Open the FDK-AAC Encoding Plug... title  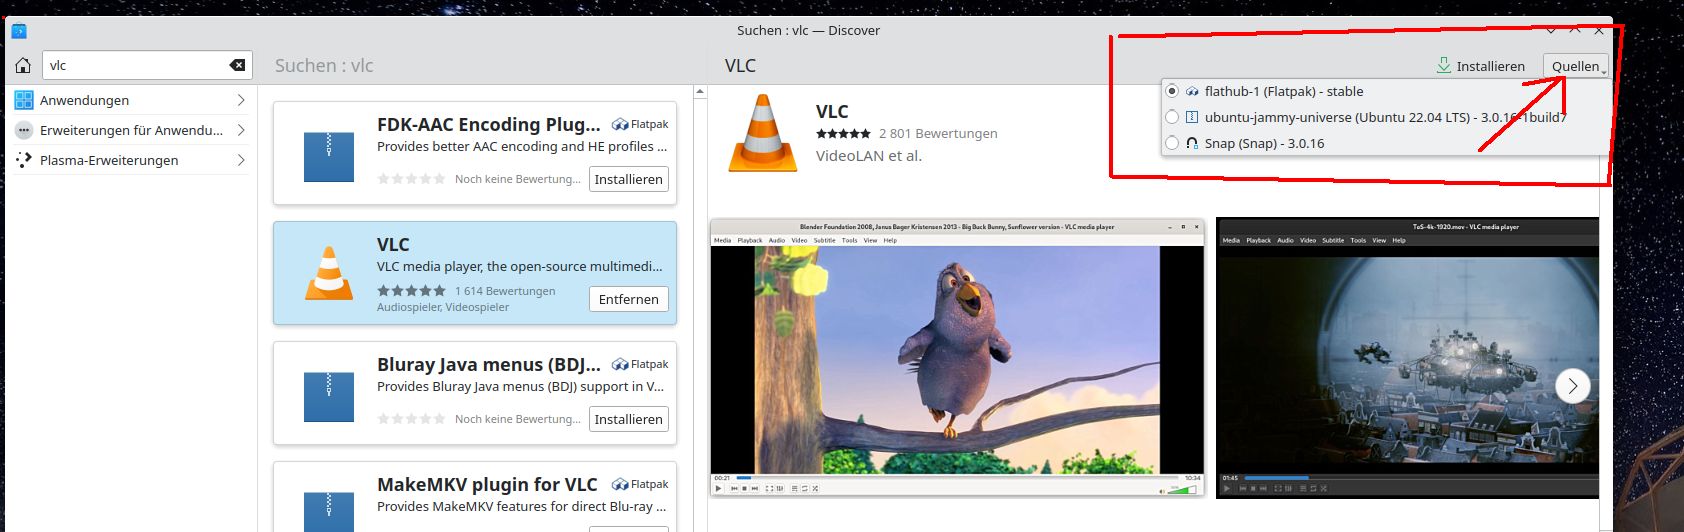coord(488,124)
